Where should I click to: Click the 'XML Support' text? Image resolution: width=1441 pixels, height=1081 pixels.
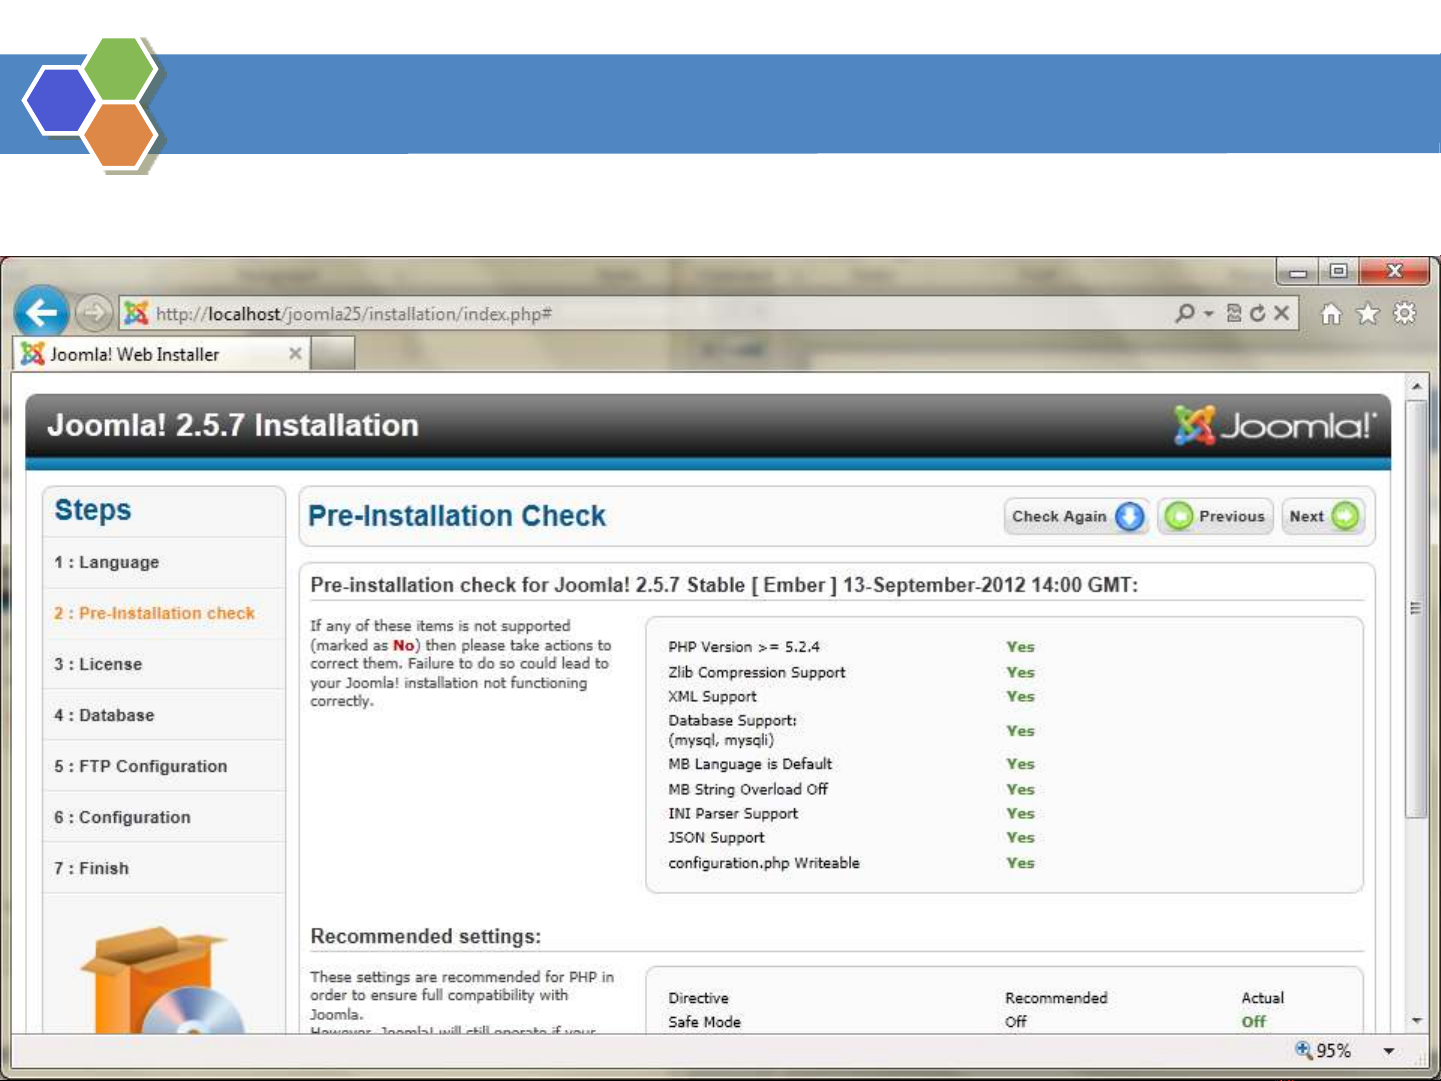713,696
